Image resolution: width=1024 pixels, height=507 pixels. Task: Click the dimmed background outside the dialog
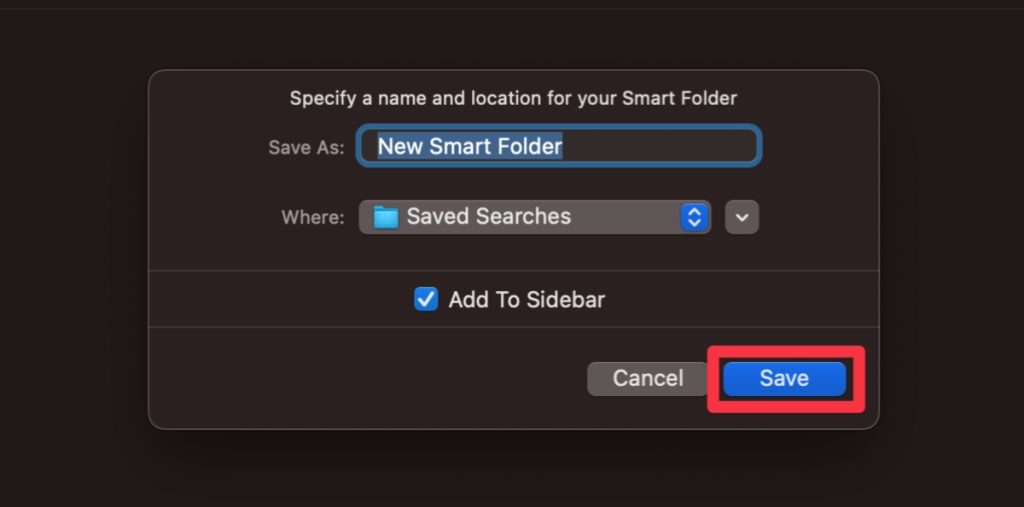[70, 250]
